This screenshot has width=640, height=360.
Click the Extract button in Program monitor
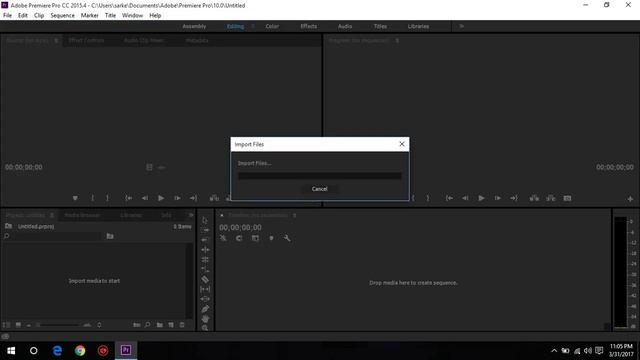point(551,198)
